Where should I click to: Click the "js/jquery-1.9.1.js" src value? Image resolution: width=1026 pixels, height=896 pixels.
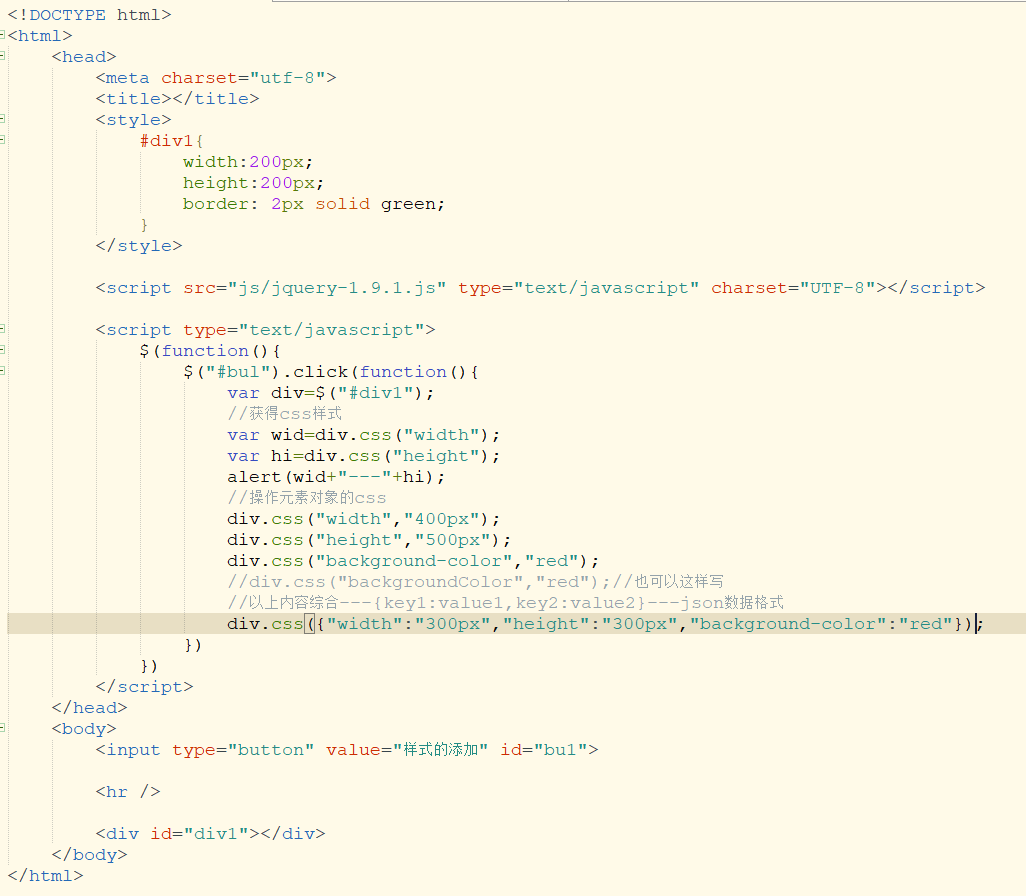coord(337,288)
